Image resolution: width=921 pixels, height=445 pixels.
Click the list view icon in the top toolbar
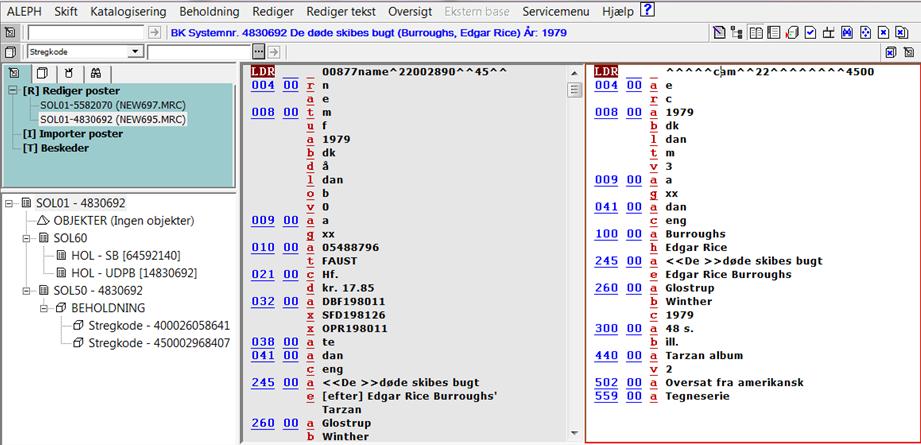point(774,33)
